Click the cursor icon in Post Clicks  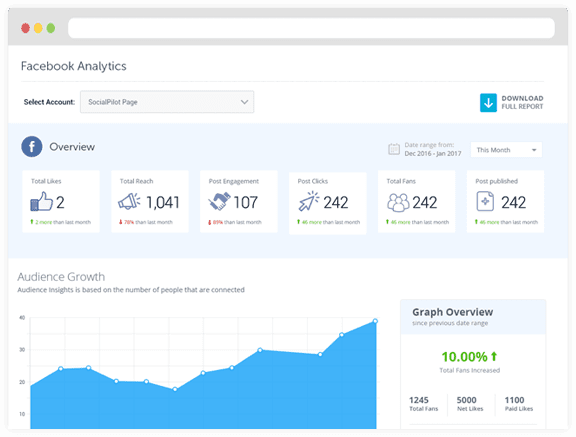pos(309,201)
